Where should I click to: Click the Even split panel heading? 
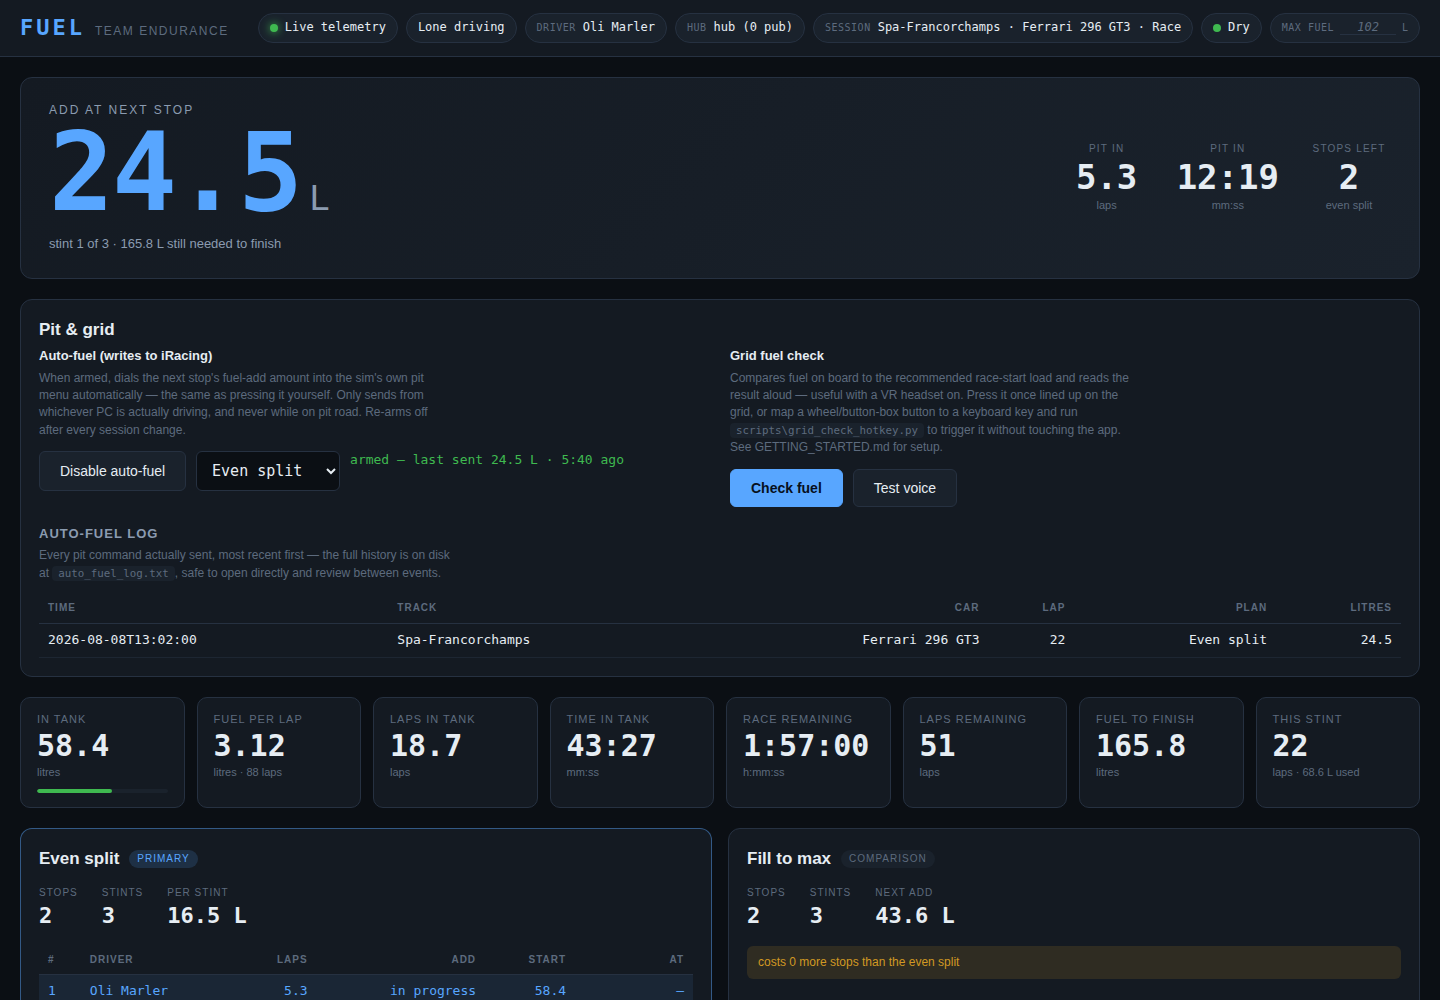coord(79,859)
